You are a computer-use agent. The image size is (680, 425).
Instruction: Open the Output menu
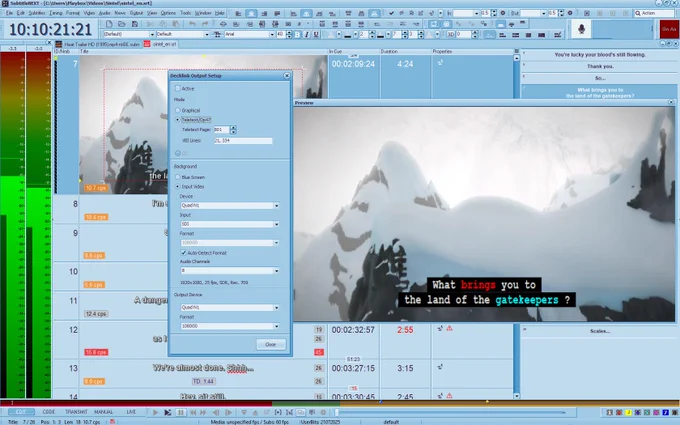tap(136, 13)
